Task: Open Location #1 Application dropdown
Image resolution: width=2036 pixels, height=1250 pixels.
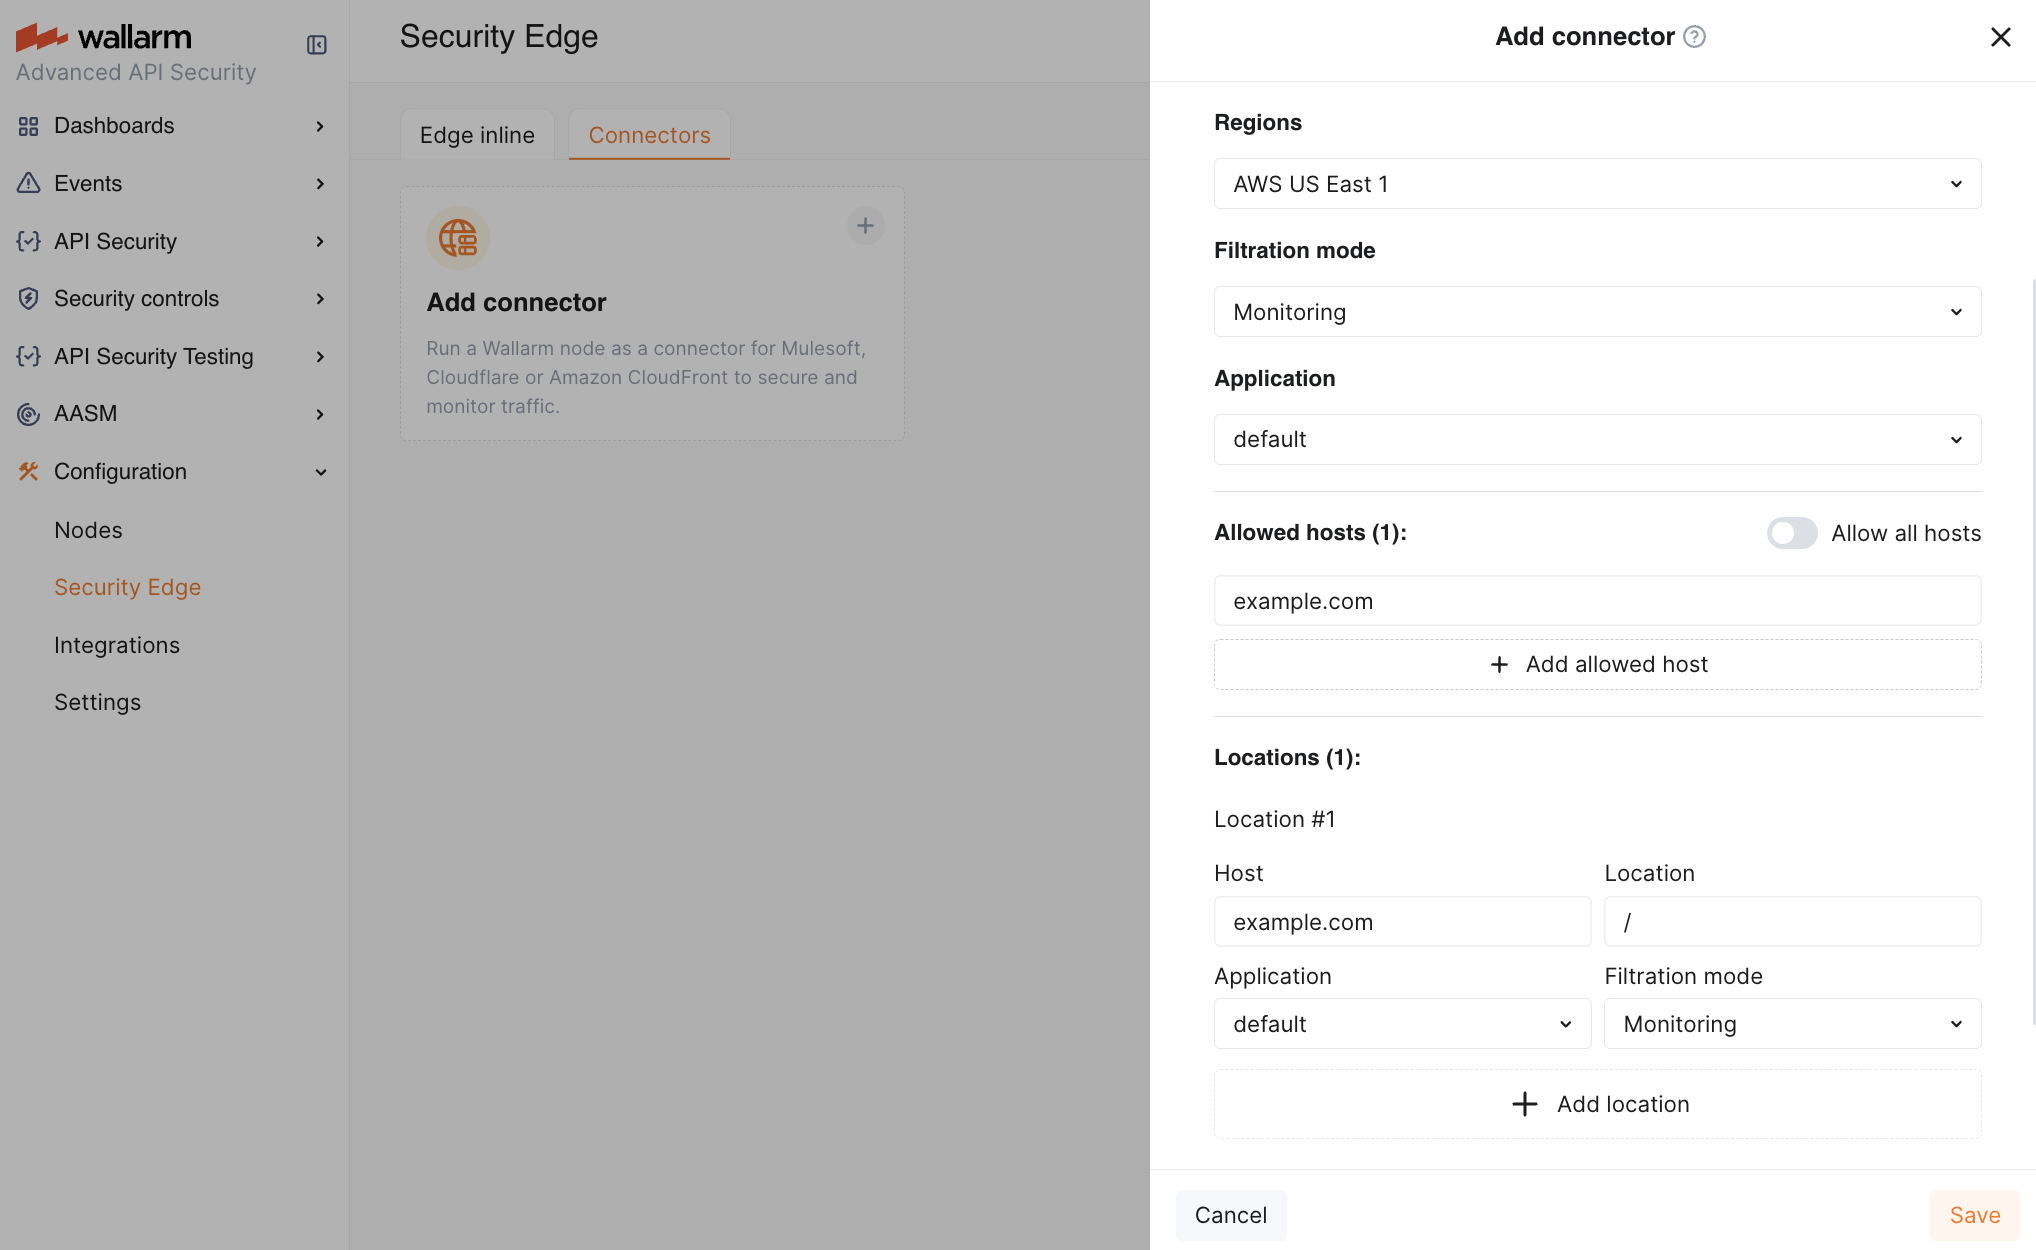Action: tap(1402, 1024)
